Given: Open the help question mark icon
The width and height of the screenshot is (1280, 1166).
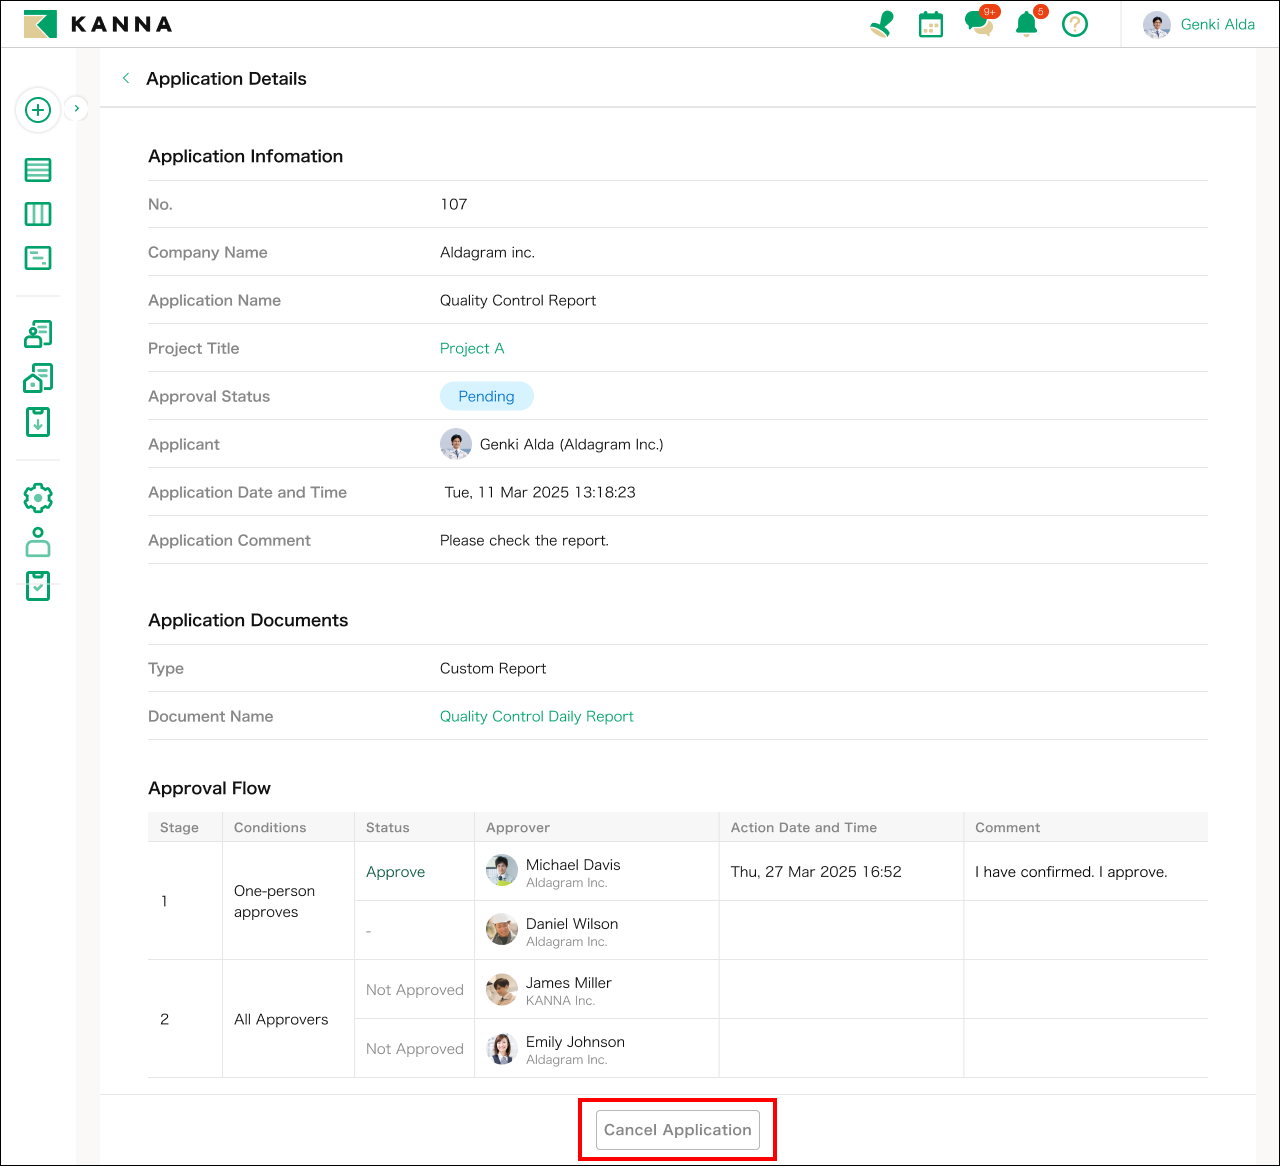Looking at the screenshot, I should tap(1075, 24).
